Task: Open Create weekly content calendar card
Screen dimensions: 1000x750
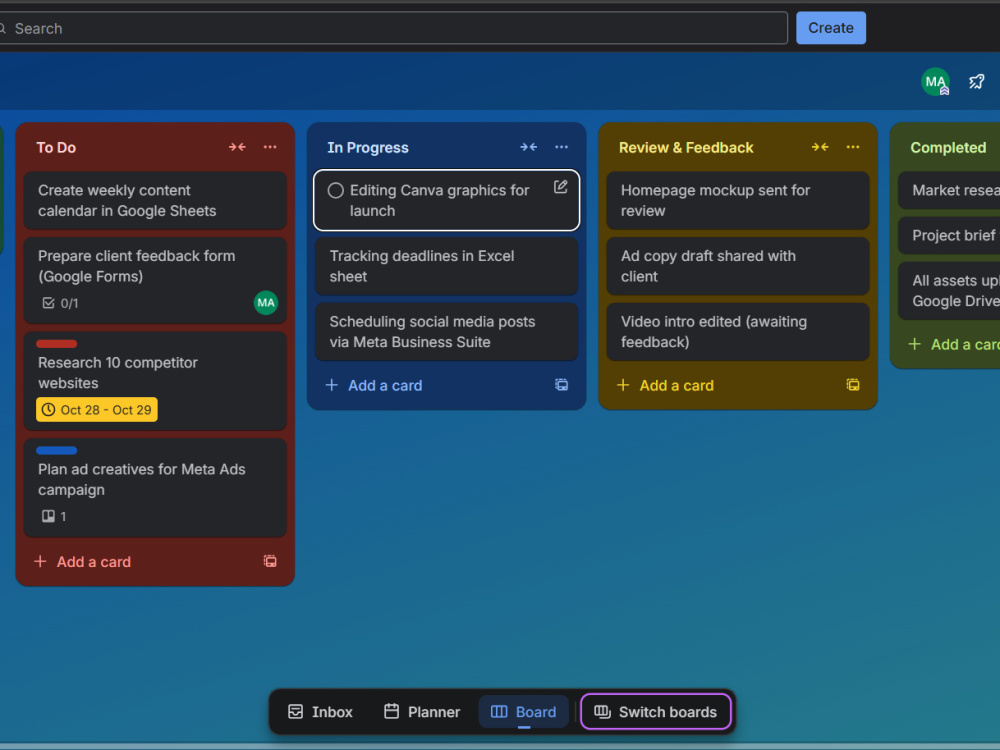Action: coord(155,200)
